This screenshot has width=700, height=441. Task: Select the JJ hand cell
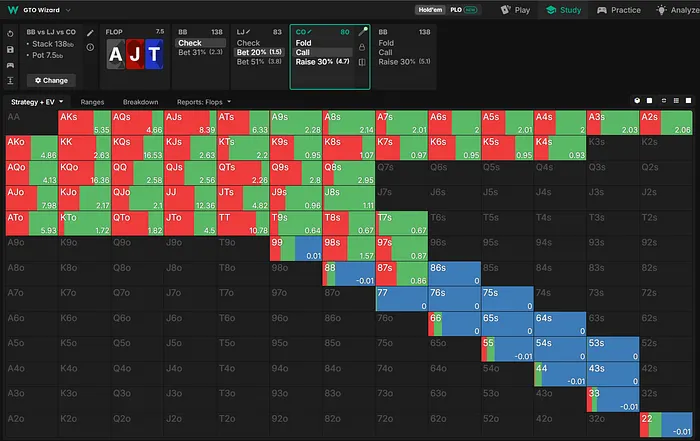(x=190, y=198)
